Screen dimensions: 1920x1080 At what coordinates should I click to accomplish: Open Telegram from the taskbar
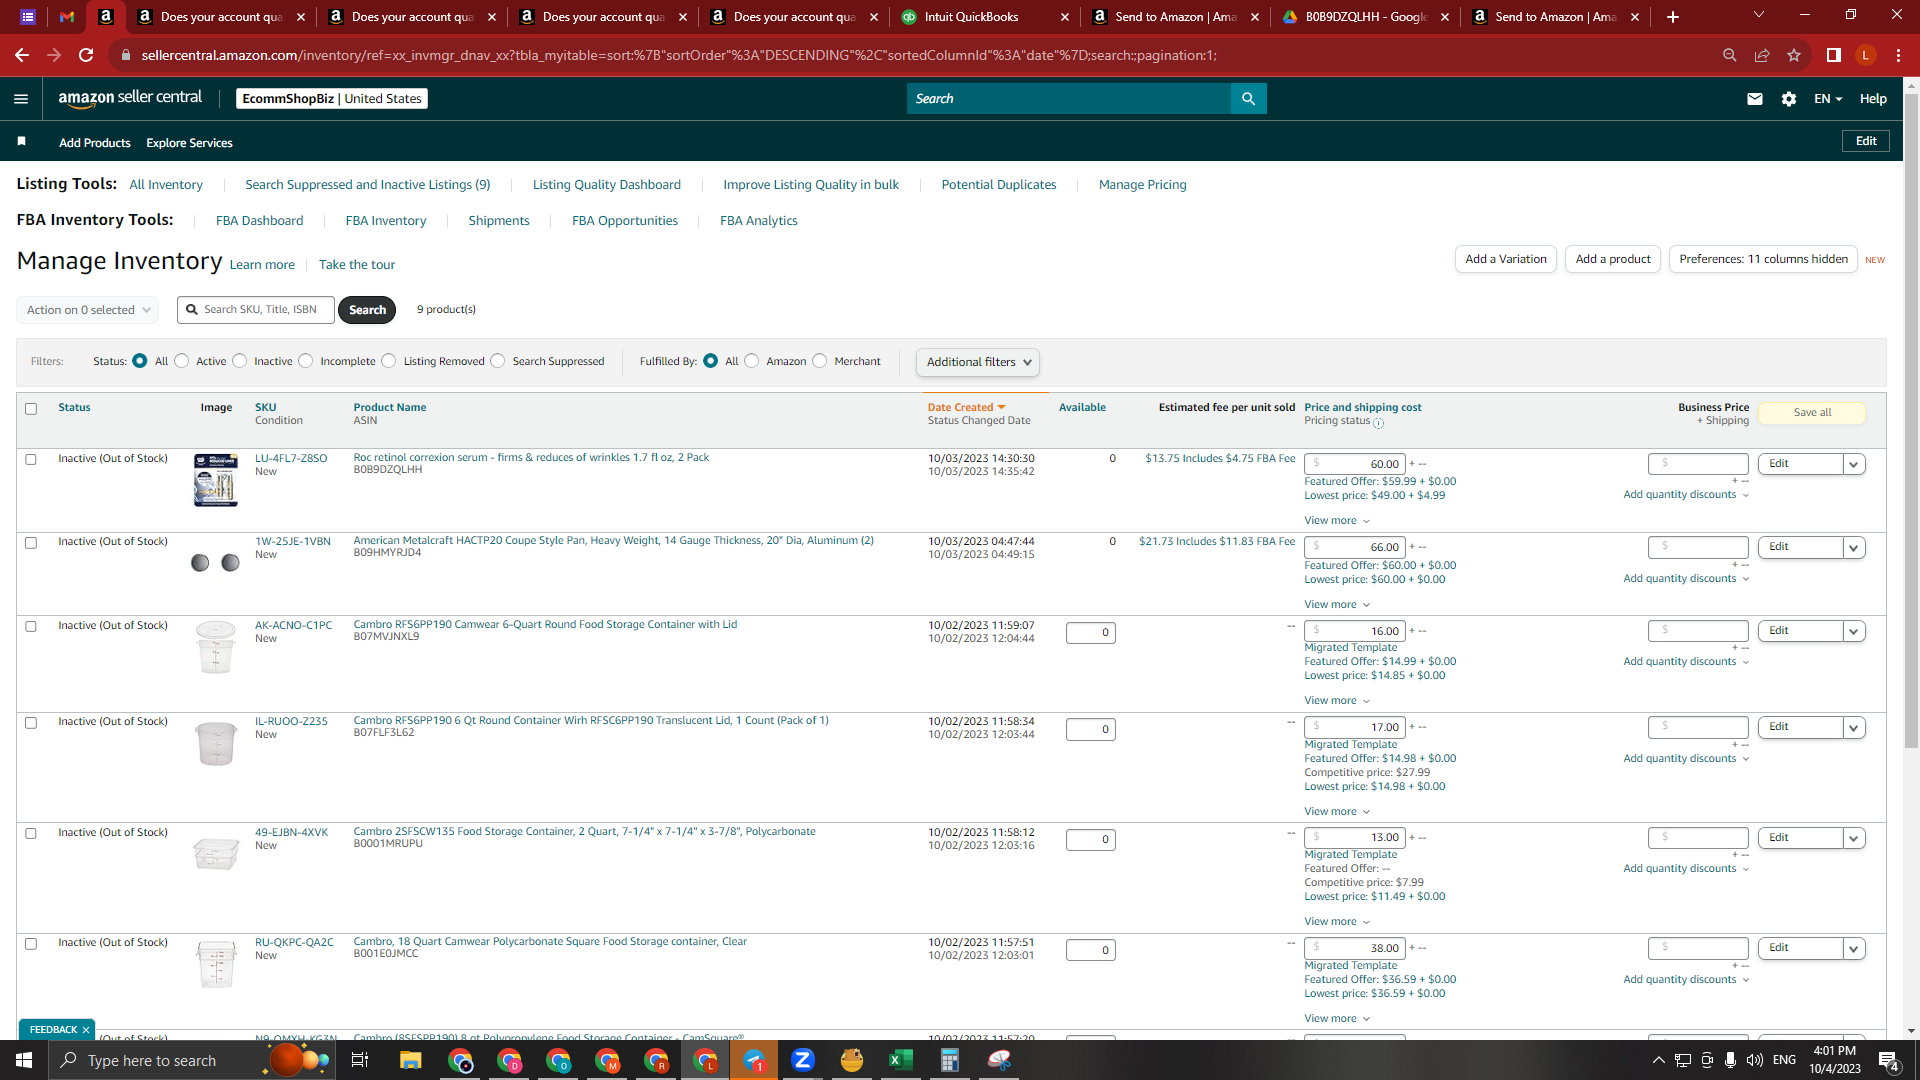click(754, 1060)
